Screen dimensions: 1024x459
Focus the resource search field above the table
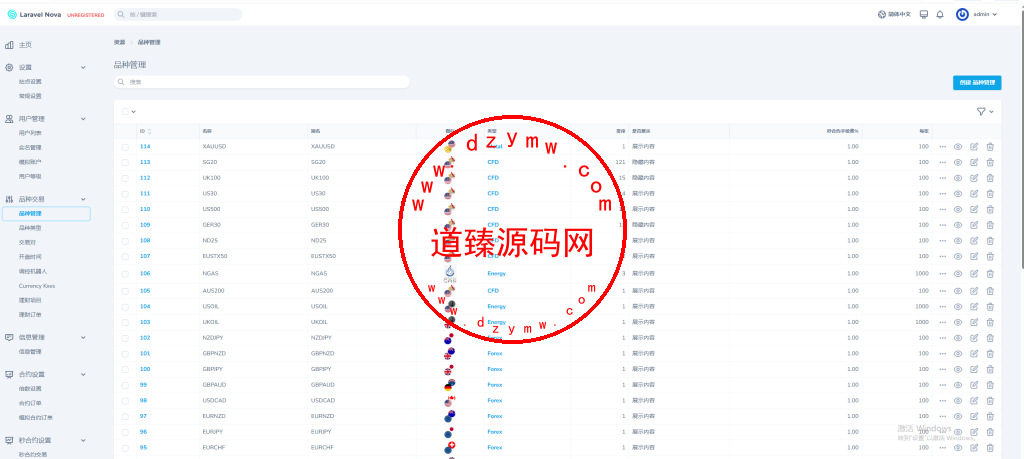coord(261,82)
